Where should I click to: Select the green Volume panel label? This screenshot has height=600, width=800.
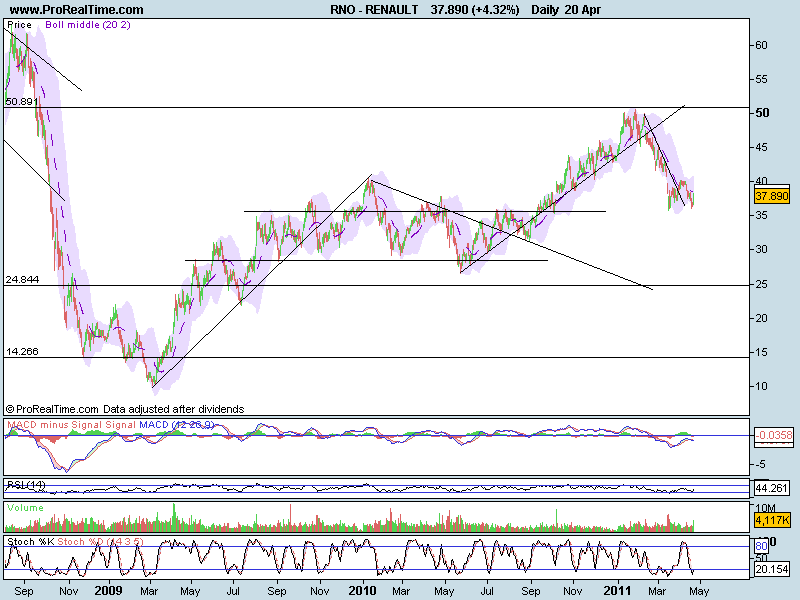pyautogui.click(x=25, y=508)
